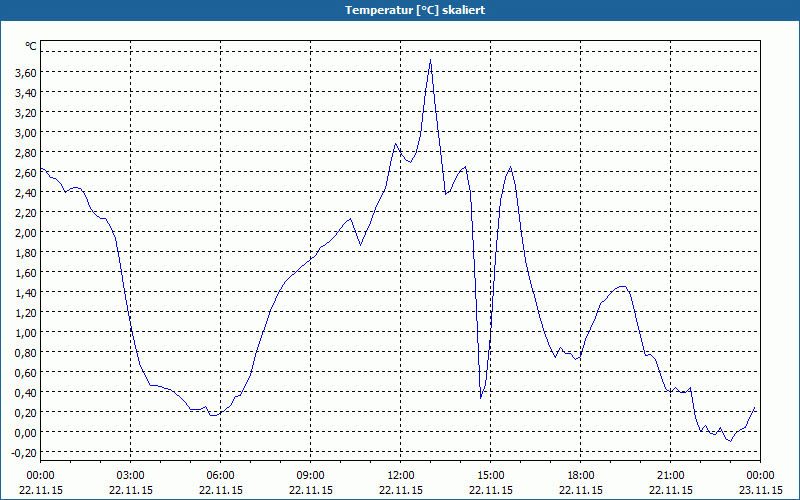Screen dimensions: 800x500
Task: Click the 03:00 time label on x-axis
Action: [x=131, y=476]
